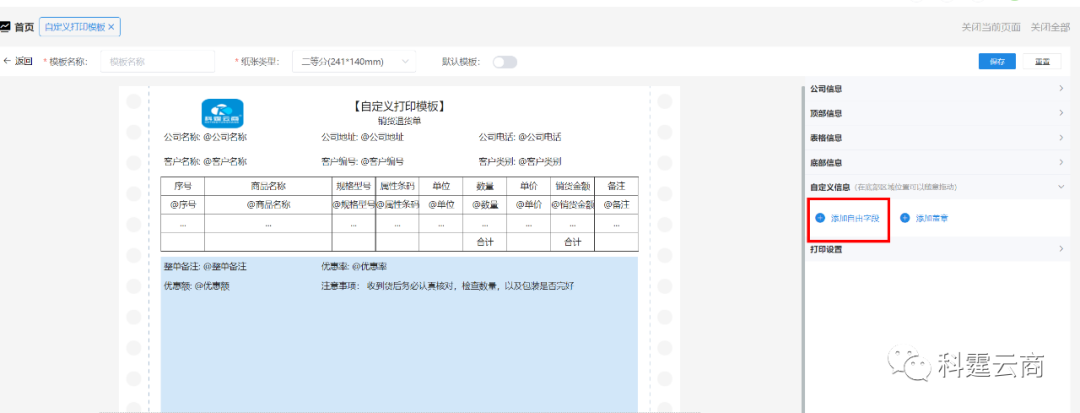Select the 公司地址: @公司地址 field
The height and width of the screenshot is (413, 1080).
click(x=362, y=137)
